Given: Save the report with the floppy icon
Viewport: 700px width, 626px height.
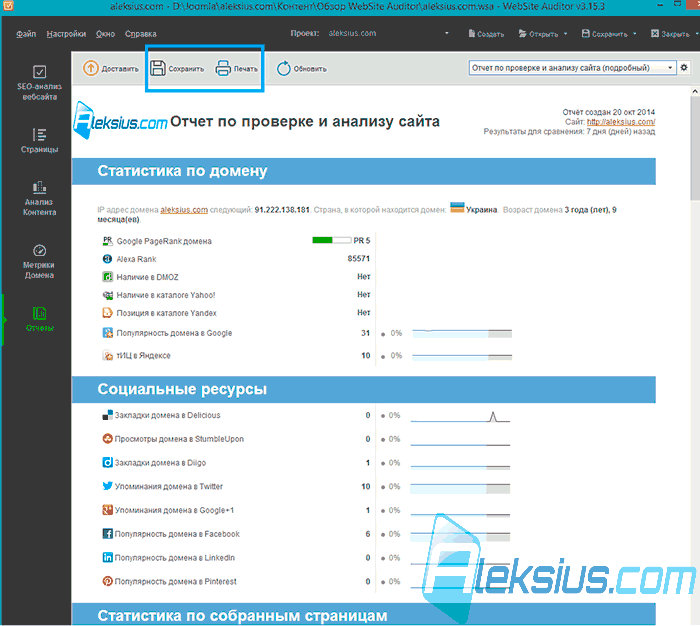Looking at the screenshot, I should click(158, 68).
